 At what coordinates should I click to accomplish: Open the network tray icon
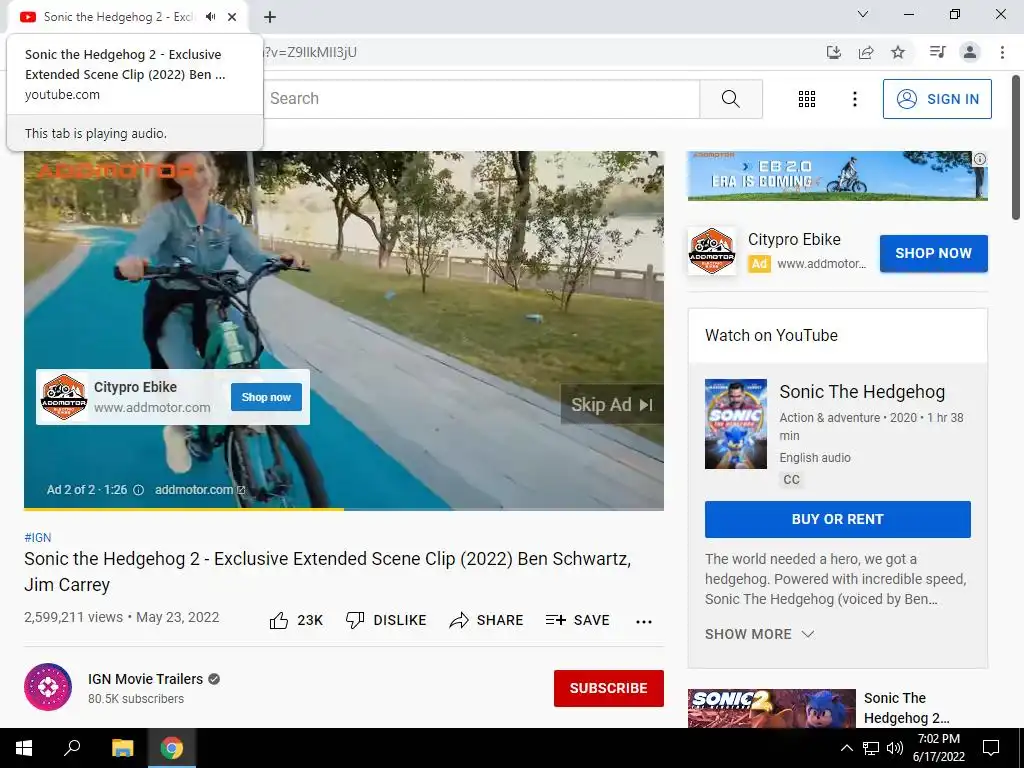tap(870, 748)
